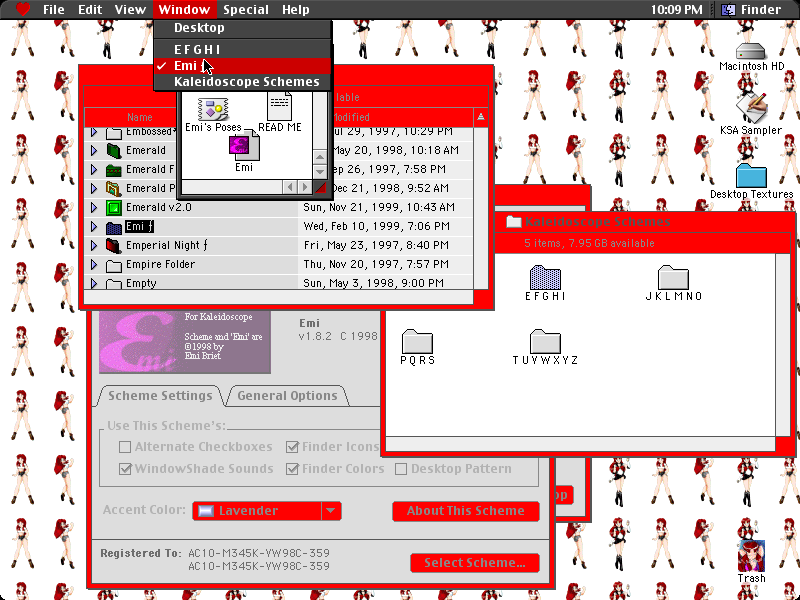Click the Finder application menu icon
This screenshot has height=600, width=800.
[728, 9]
